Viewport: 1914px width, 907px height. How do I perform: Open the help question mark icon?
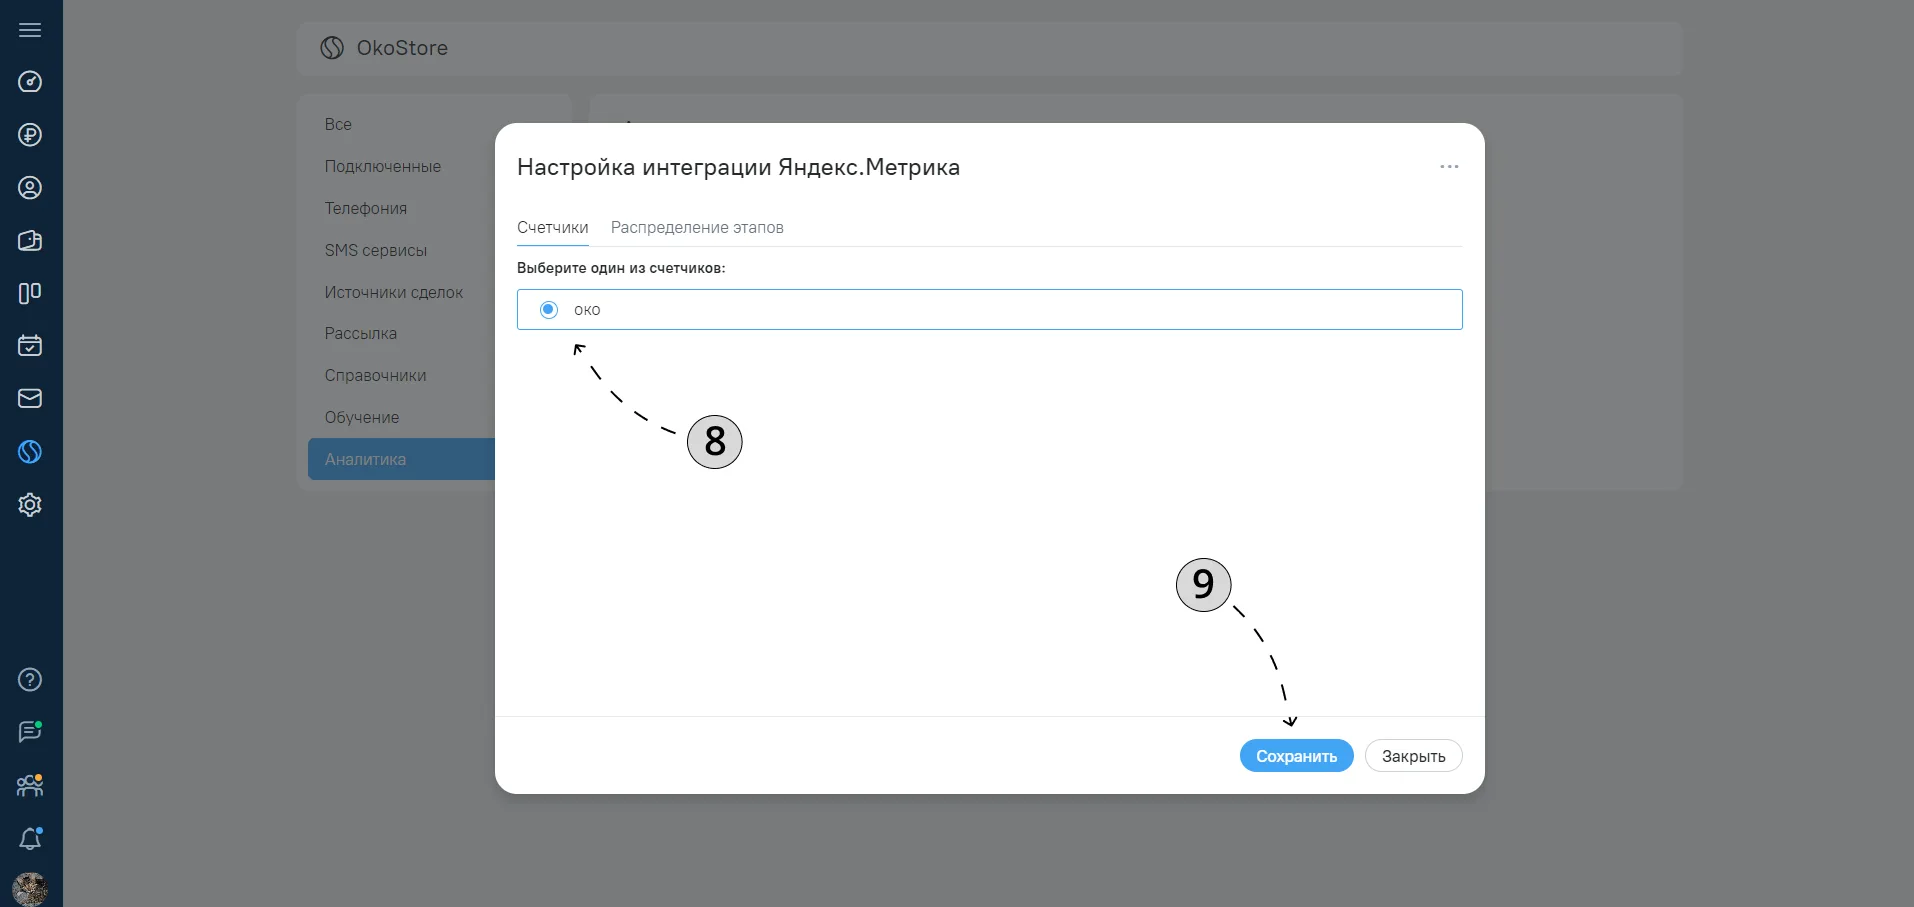pos(30,680)
